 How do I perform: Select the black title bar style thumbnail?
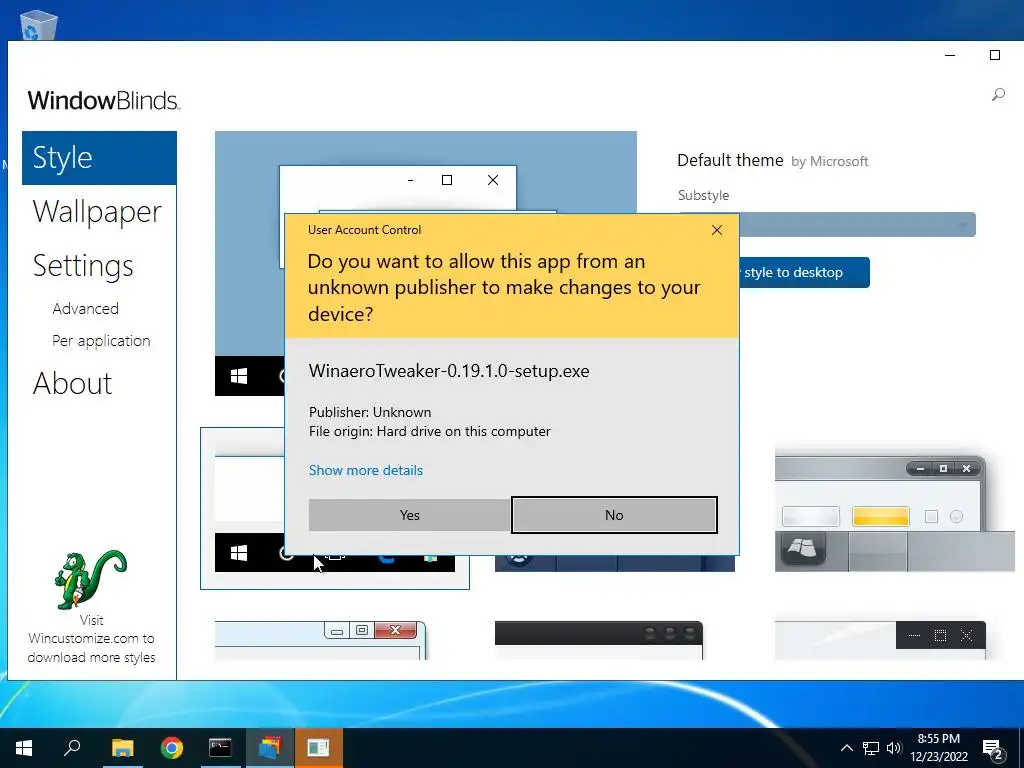tap(599, 640)
